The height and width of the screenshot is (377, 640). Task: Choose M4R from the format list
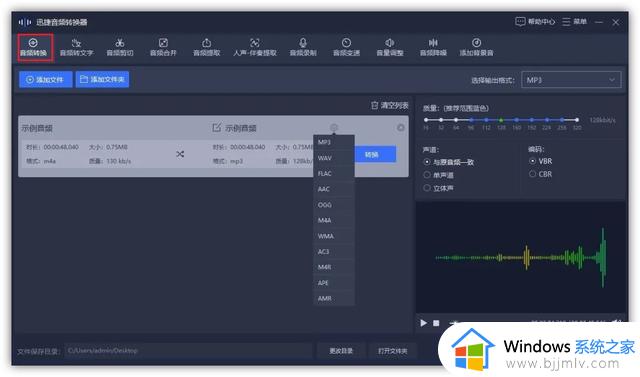pyautogui.click(x=333, y=267)
